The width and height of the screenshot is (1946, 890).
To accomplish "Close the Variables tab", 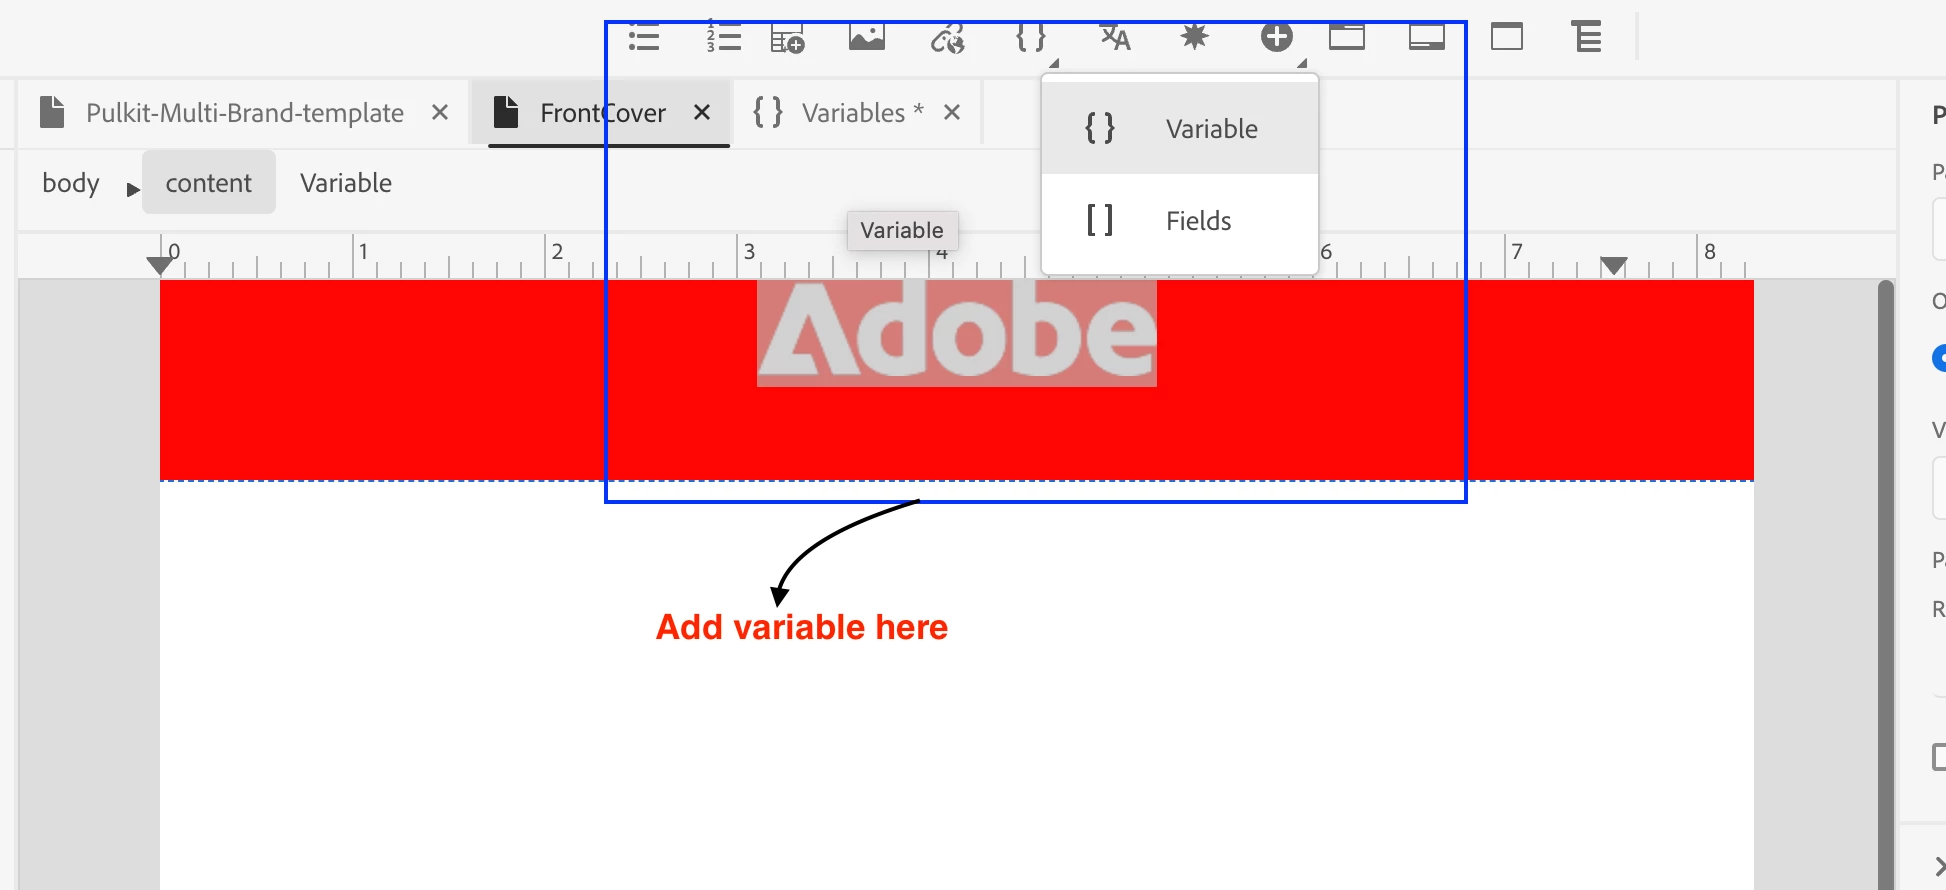I will click(952, 113).
